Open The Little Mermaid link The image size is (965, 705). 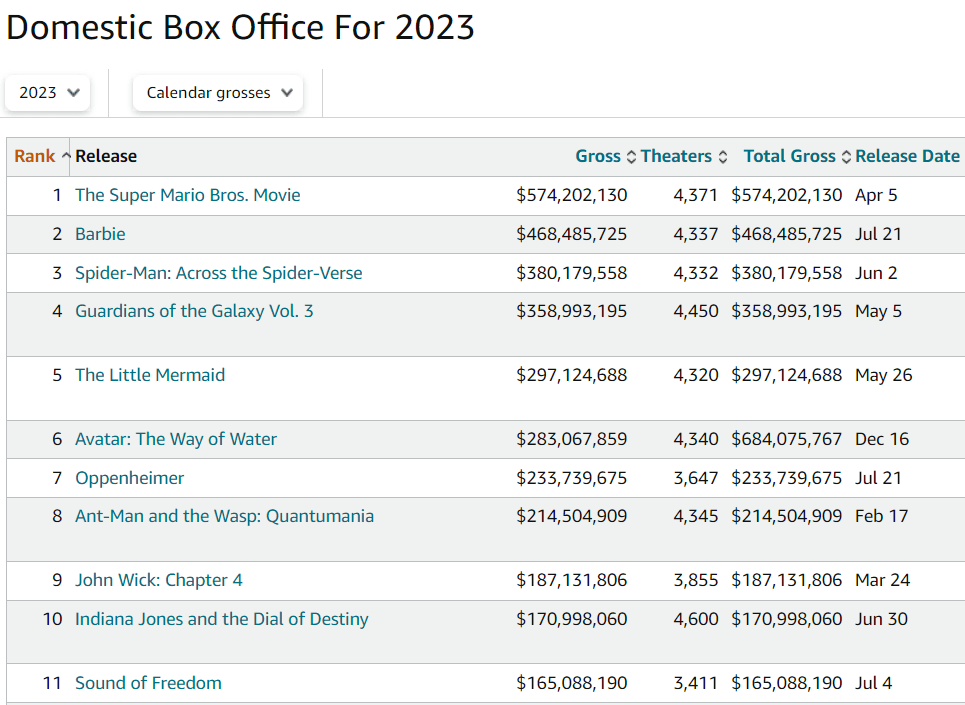(x=150, y=375)
